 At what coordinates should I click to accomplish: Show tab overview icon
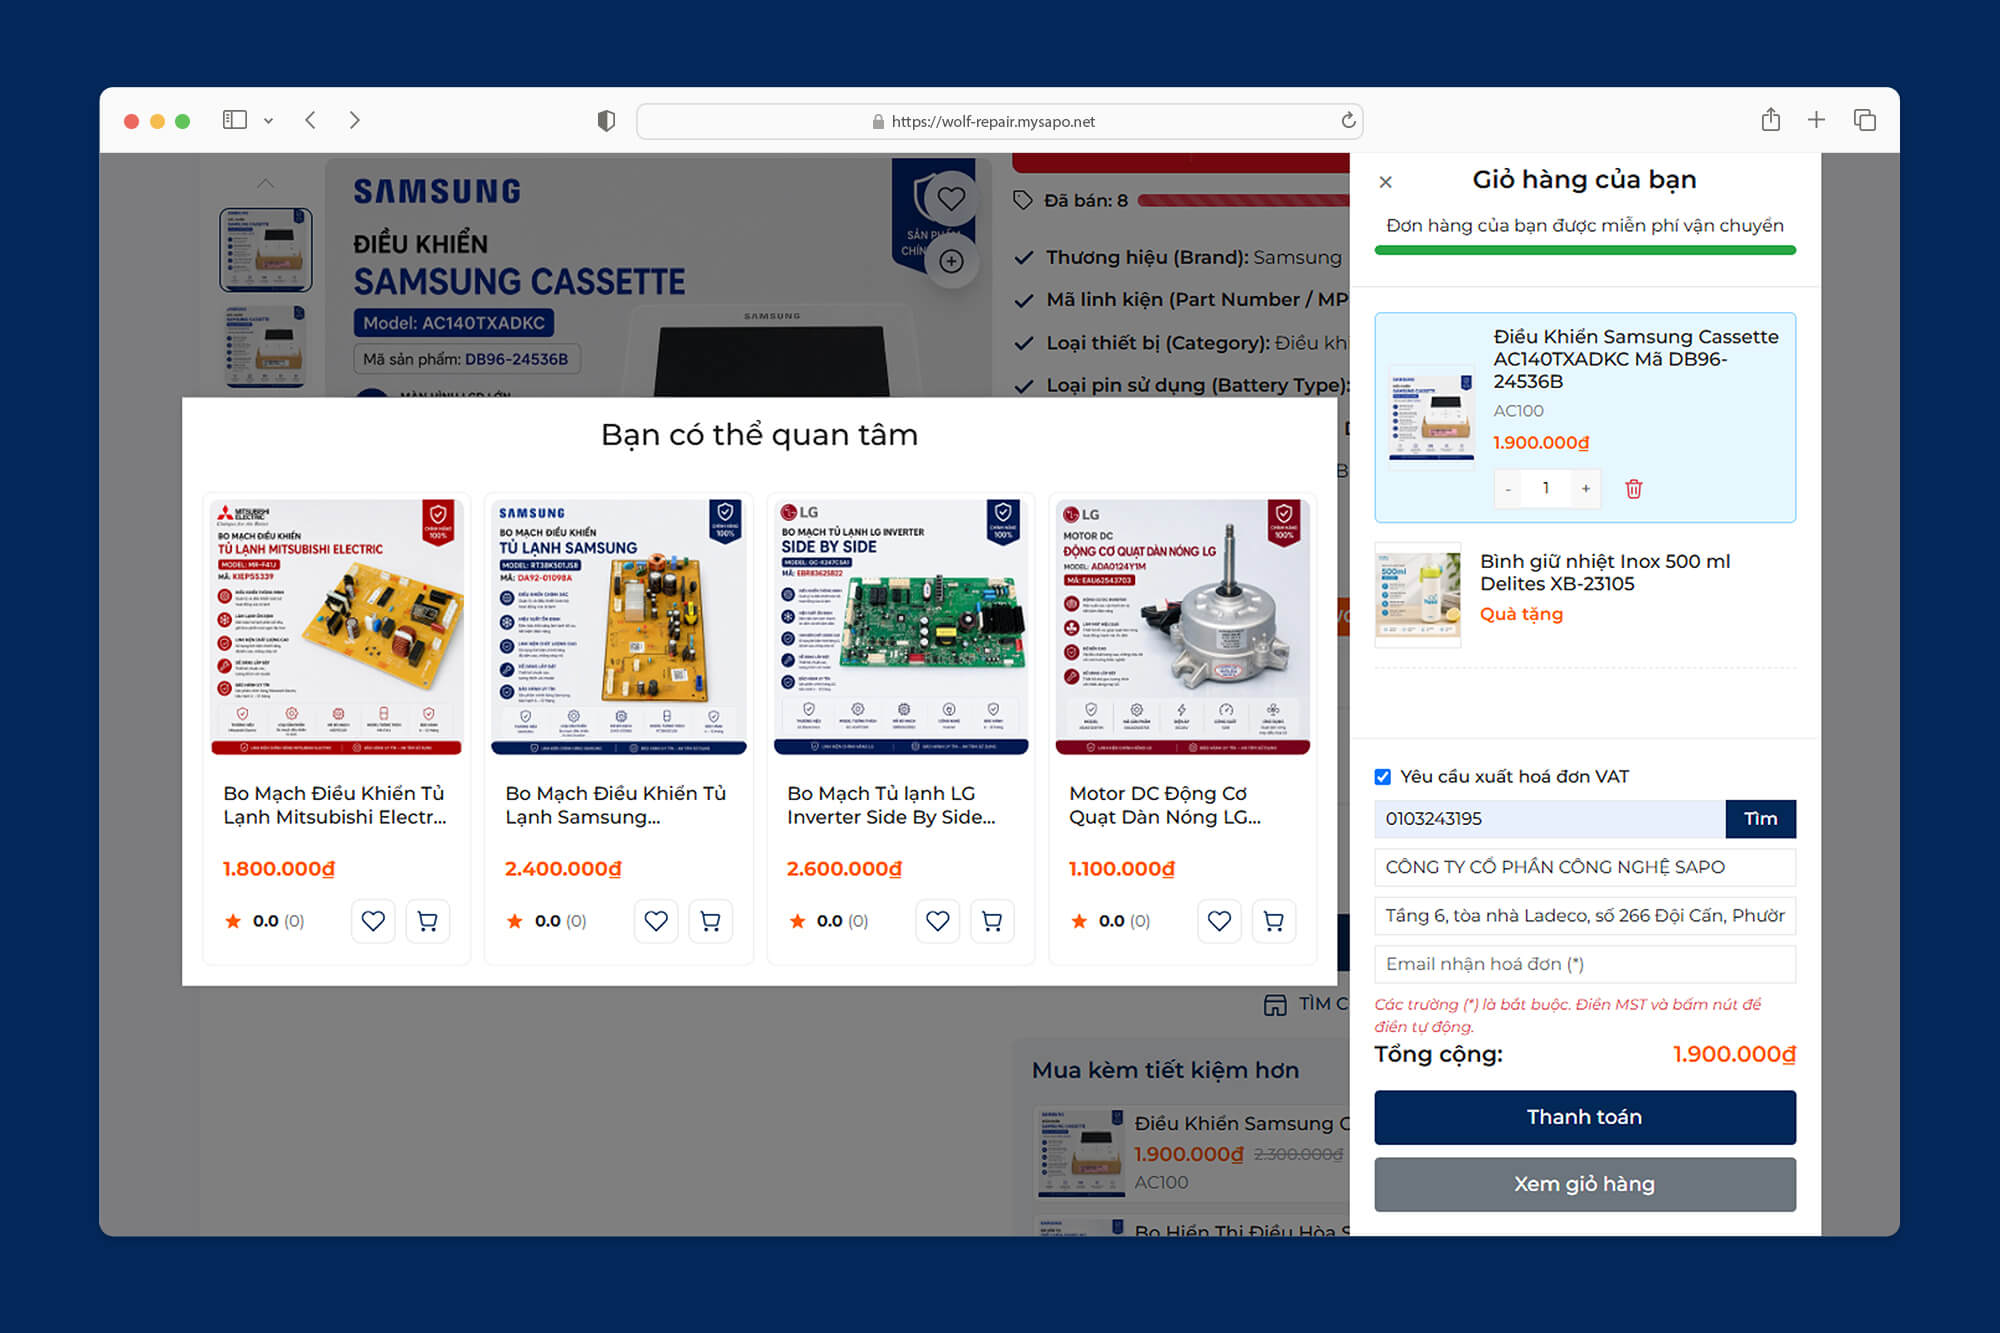[1864, 120]
